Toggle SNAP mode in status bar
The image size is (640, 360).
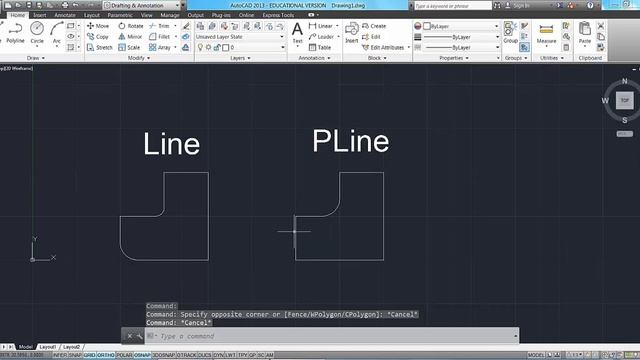click(x=75, y=355)
